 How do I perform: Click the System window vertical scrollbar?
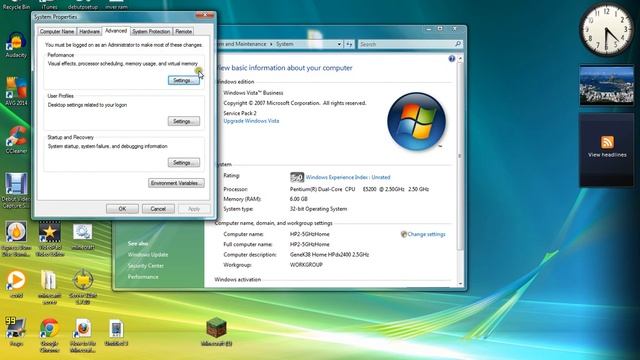[x=460, y=156]
